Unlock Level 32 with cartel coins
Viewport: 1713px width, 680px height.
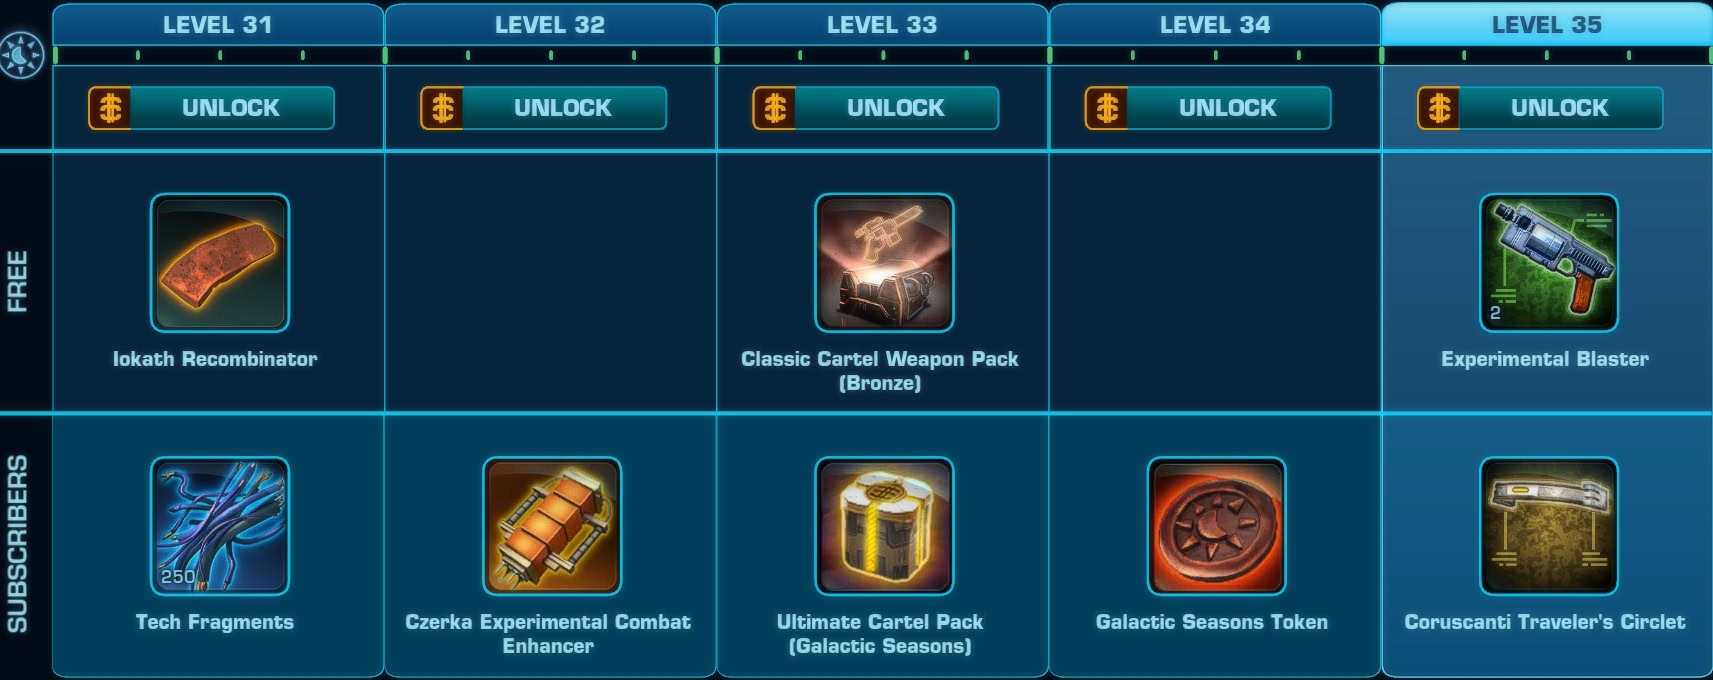pos(543,108)
